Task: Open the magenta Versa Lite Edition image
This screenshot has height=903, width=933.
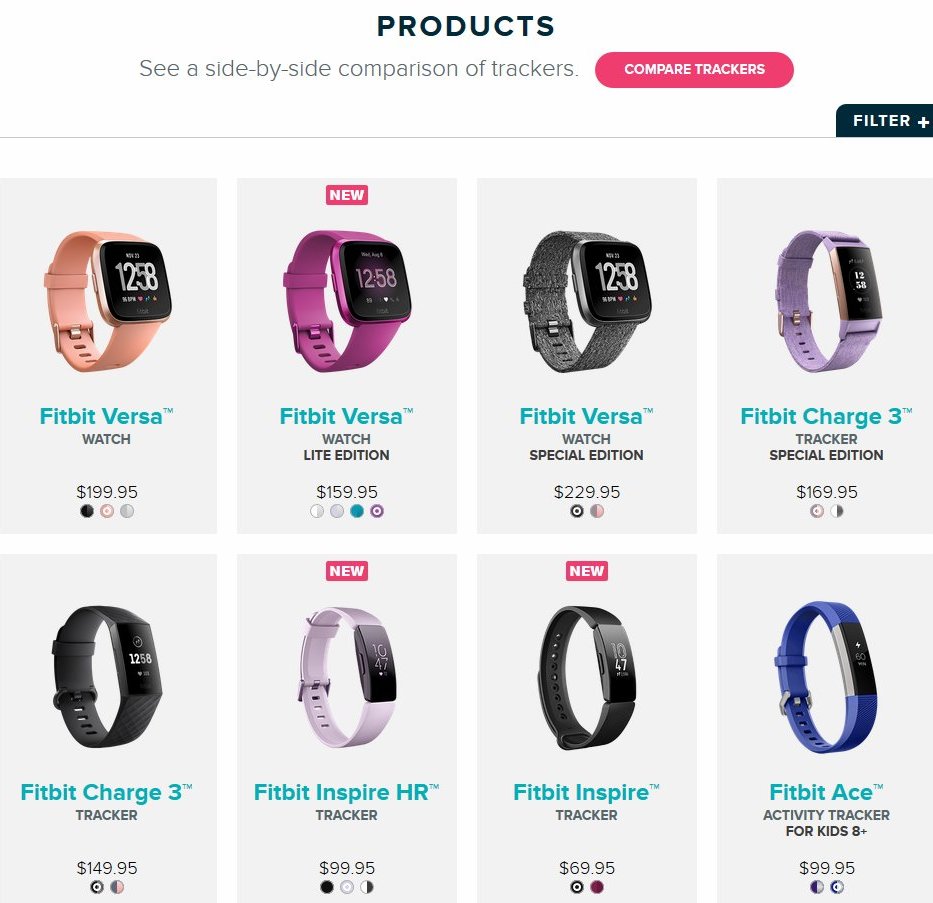Action: [x=347, y=302]
